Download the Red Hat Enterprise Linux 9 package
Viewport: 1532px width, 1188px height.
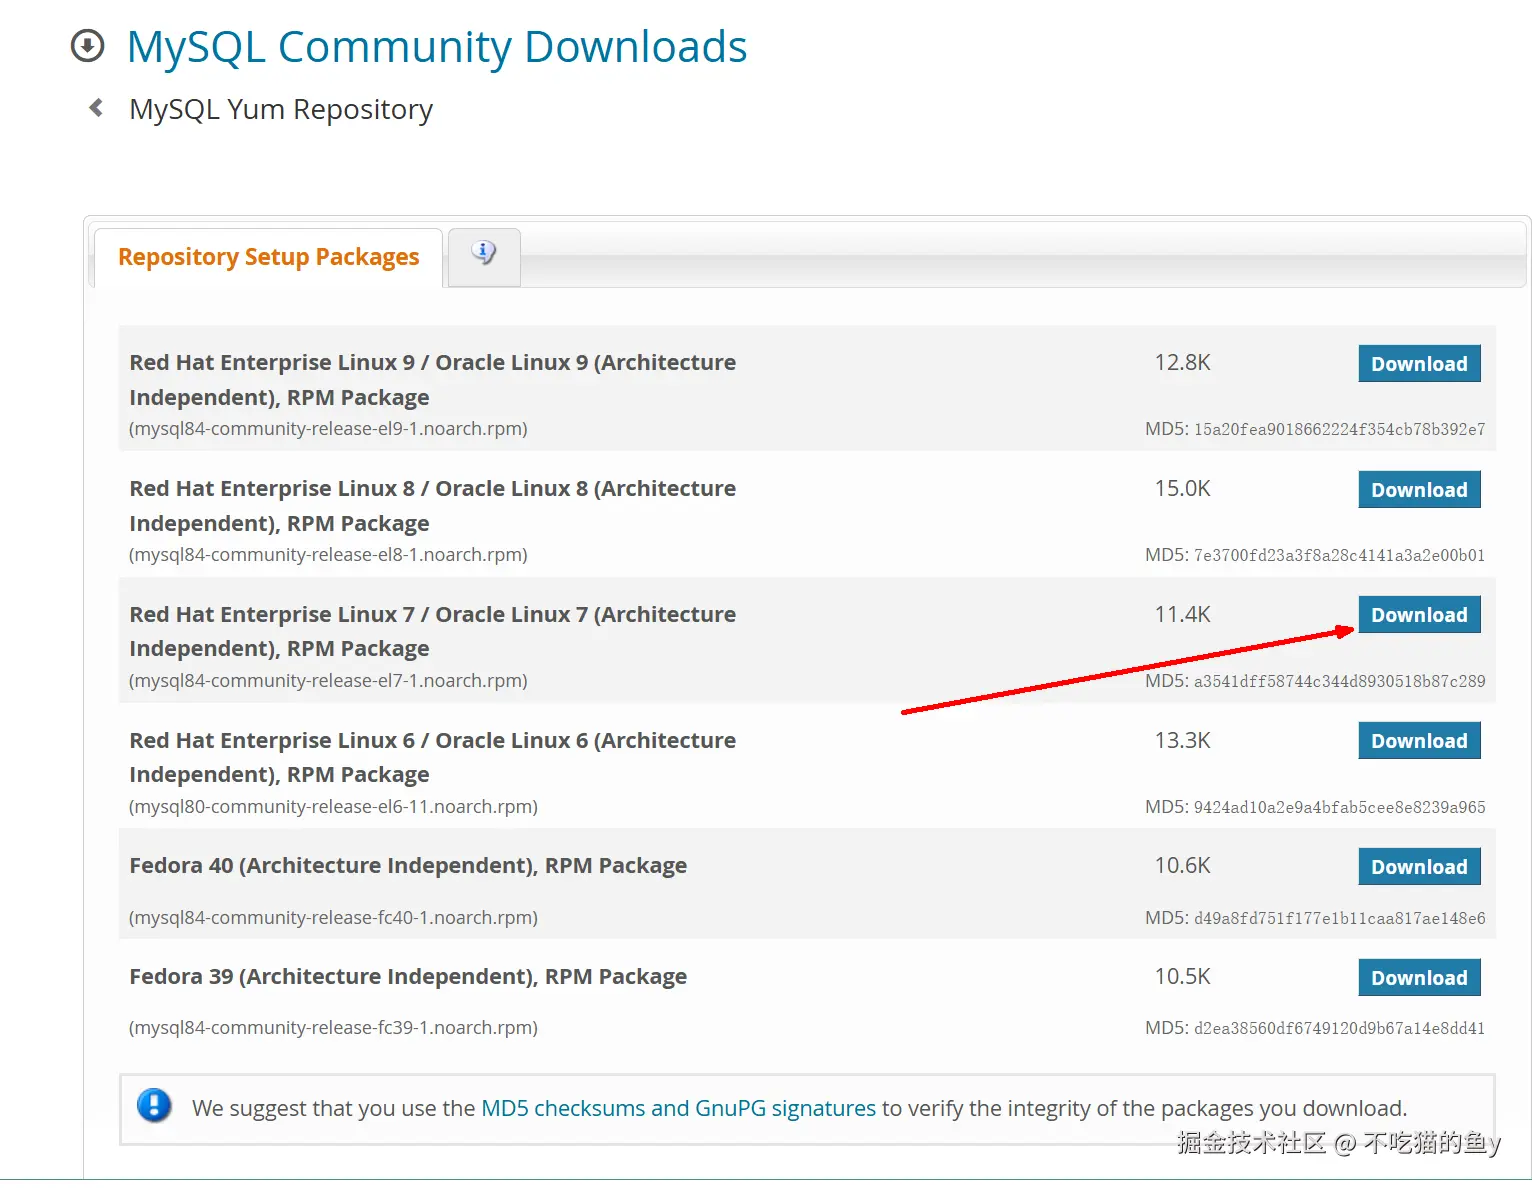click(1419, 364)
